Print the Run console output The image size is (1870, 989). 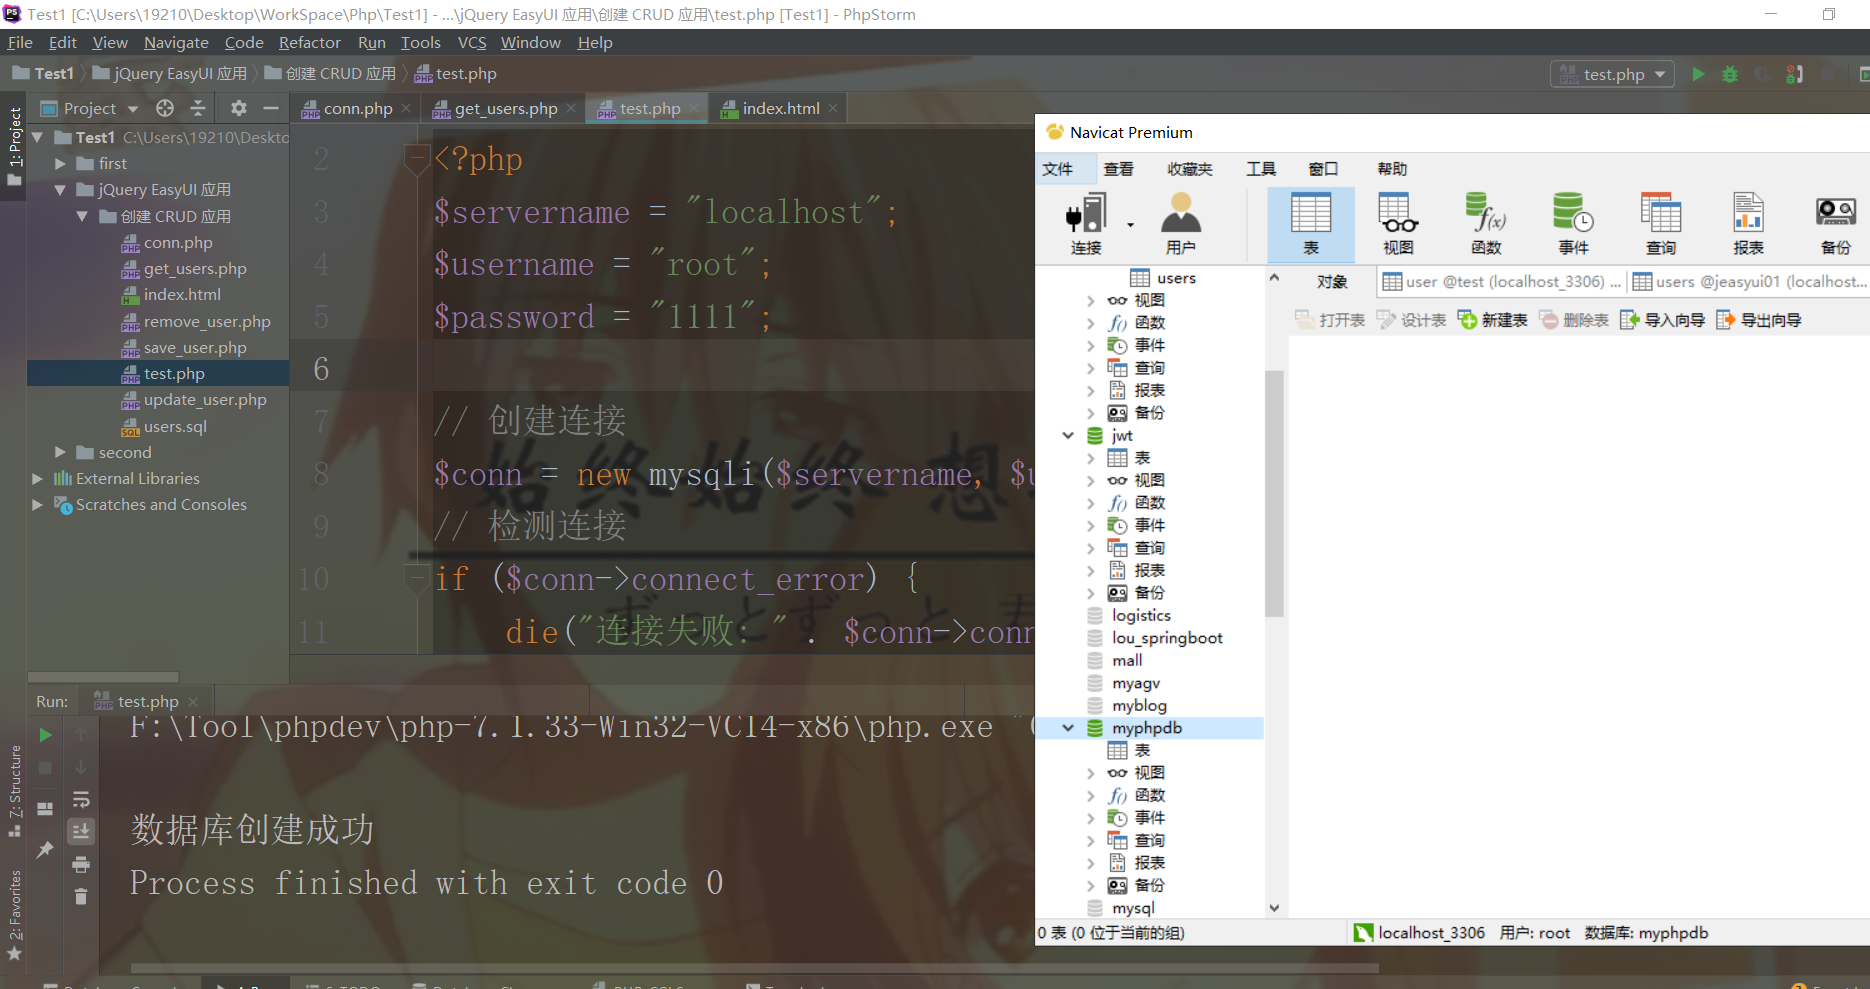pyautogui.click(x=81, y=865)
